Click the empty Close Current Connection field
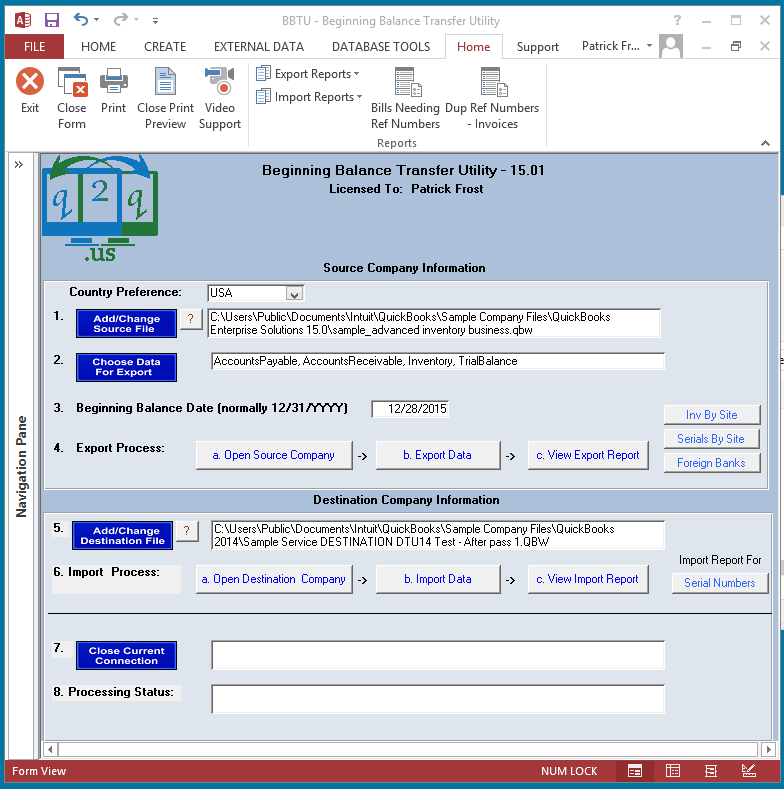784x789 pixels. [x=438, y=655]
